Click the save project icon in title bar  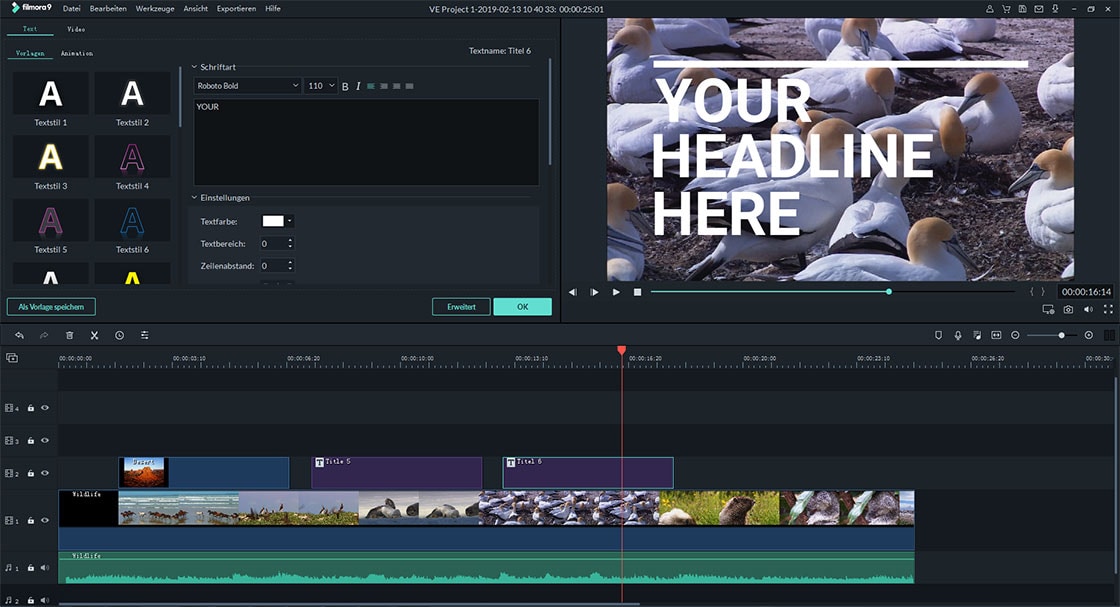pos(1022,9)
